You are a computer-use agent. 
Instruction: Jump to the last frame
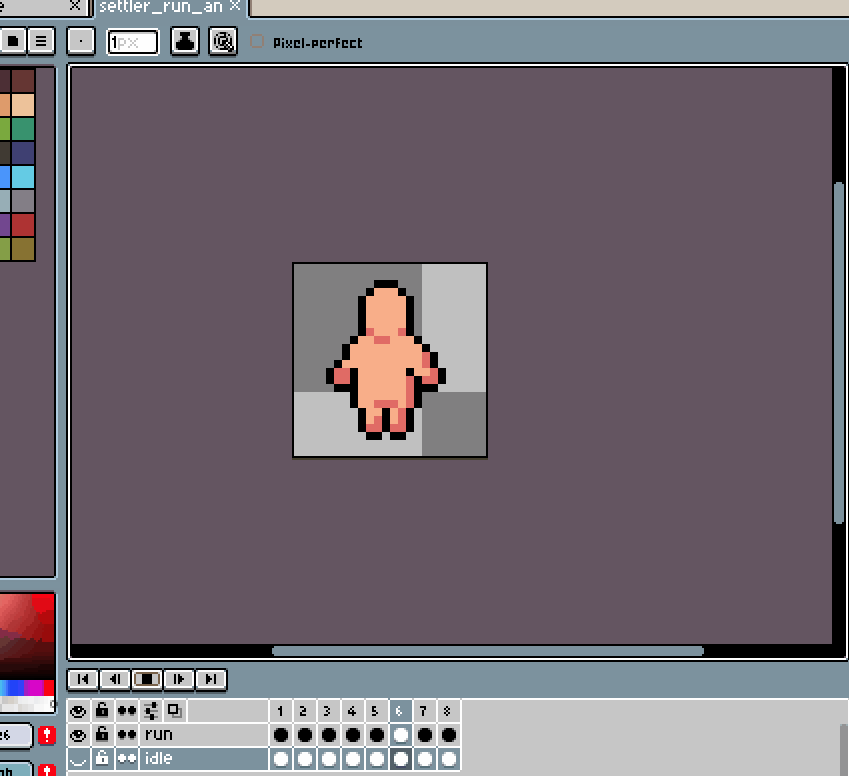[x=211, y=679]
